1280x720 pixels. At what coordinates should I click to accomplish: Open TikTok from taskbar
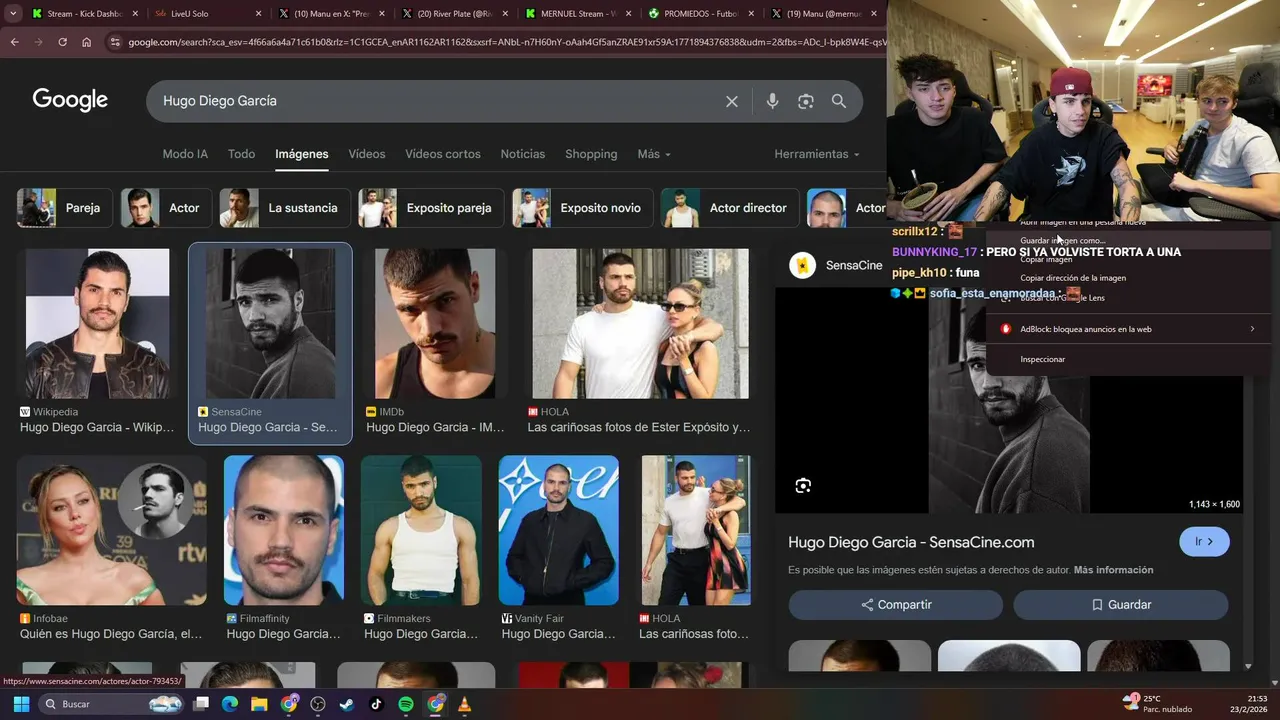pyautogui.click(x=376, y=704)
